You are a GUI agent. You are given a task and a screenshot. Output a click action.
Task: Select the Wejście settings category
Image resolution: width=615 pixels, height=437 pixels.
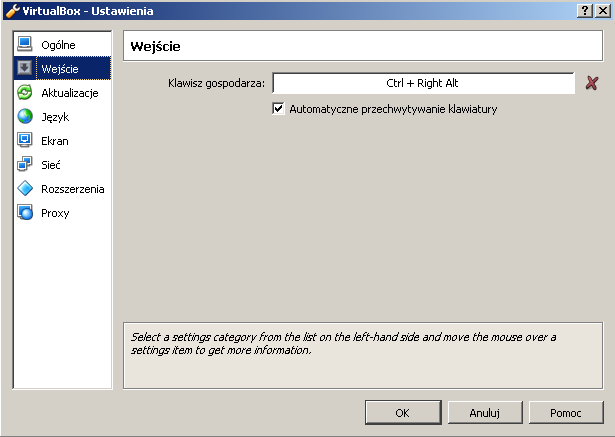click(x=62, y=69)
